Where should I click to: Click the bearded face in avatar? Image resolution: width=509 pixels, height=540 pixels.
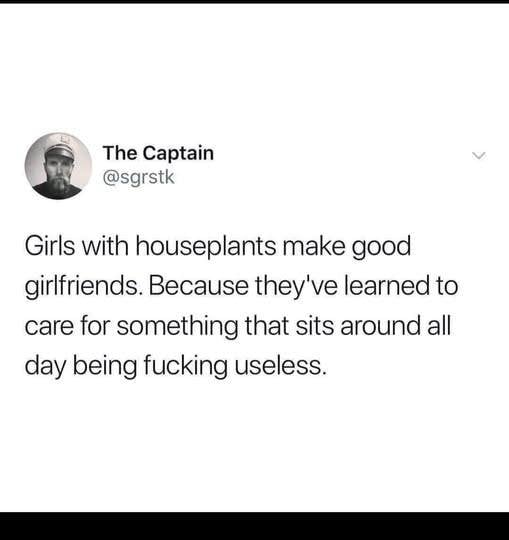59,172
